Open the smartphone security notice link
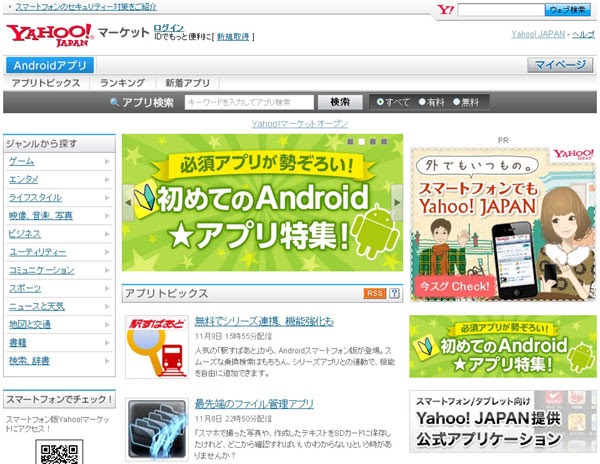Screen dimensions: 600x464 (86, 7)
